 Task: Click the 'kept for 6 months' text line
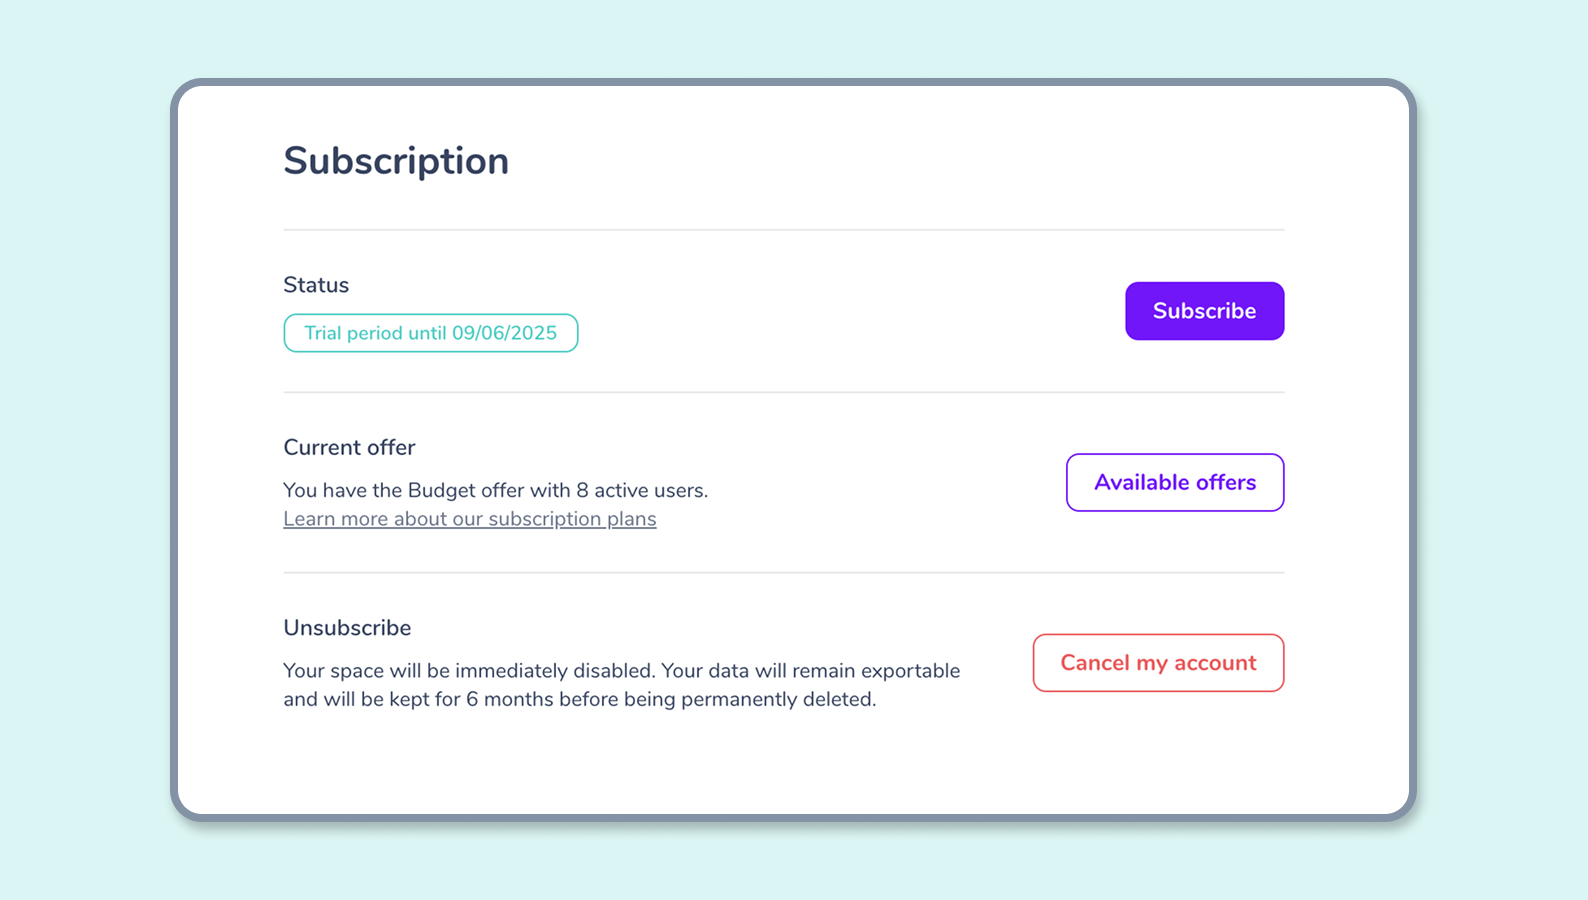click(580, 699)
